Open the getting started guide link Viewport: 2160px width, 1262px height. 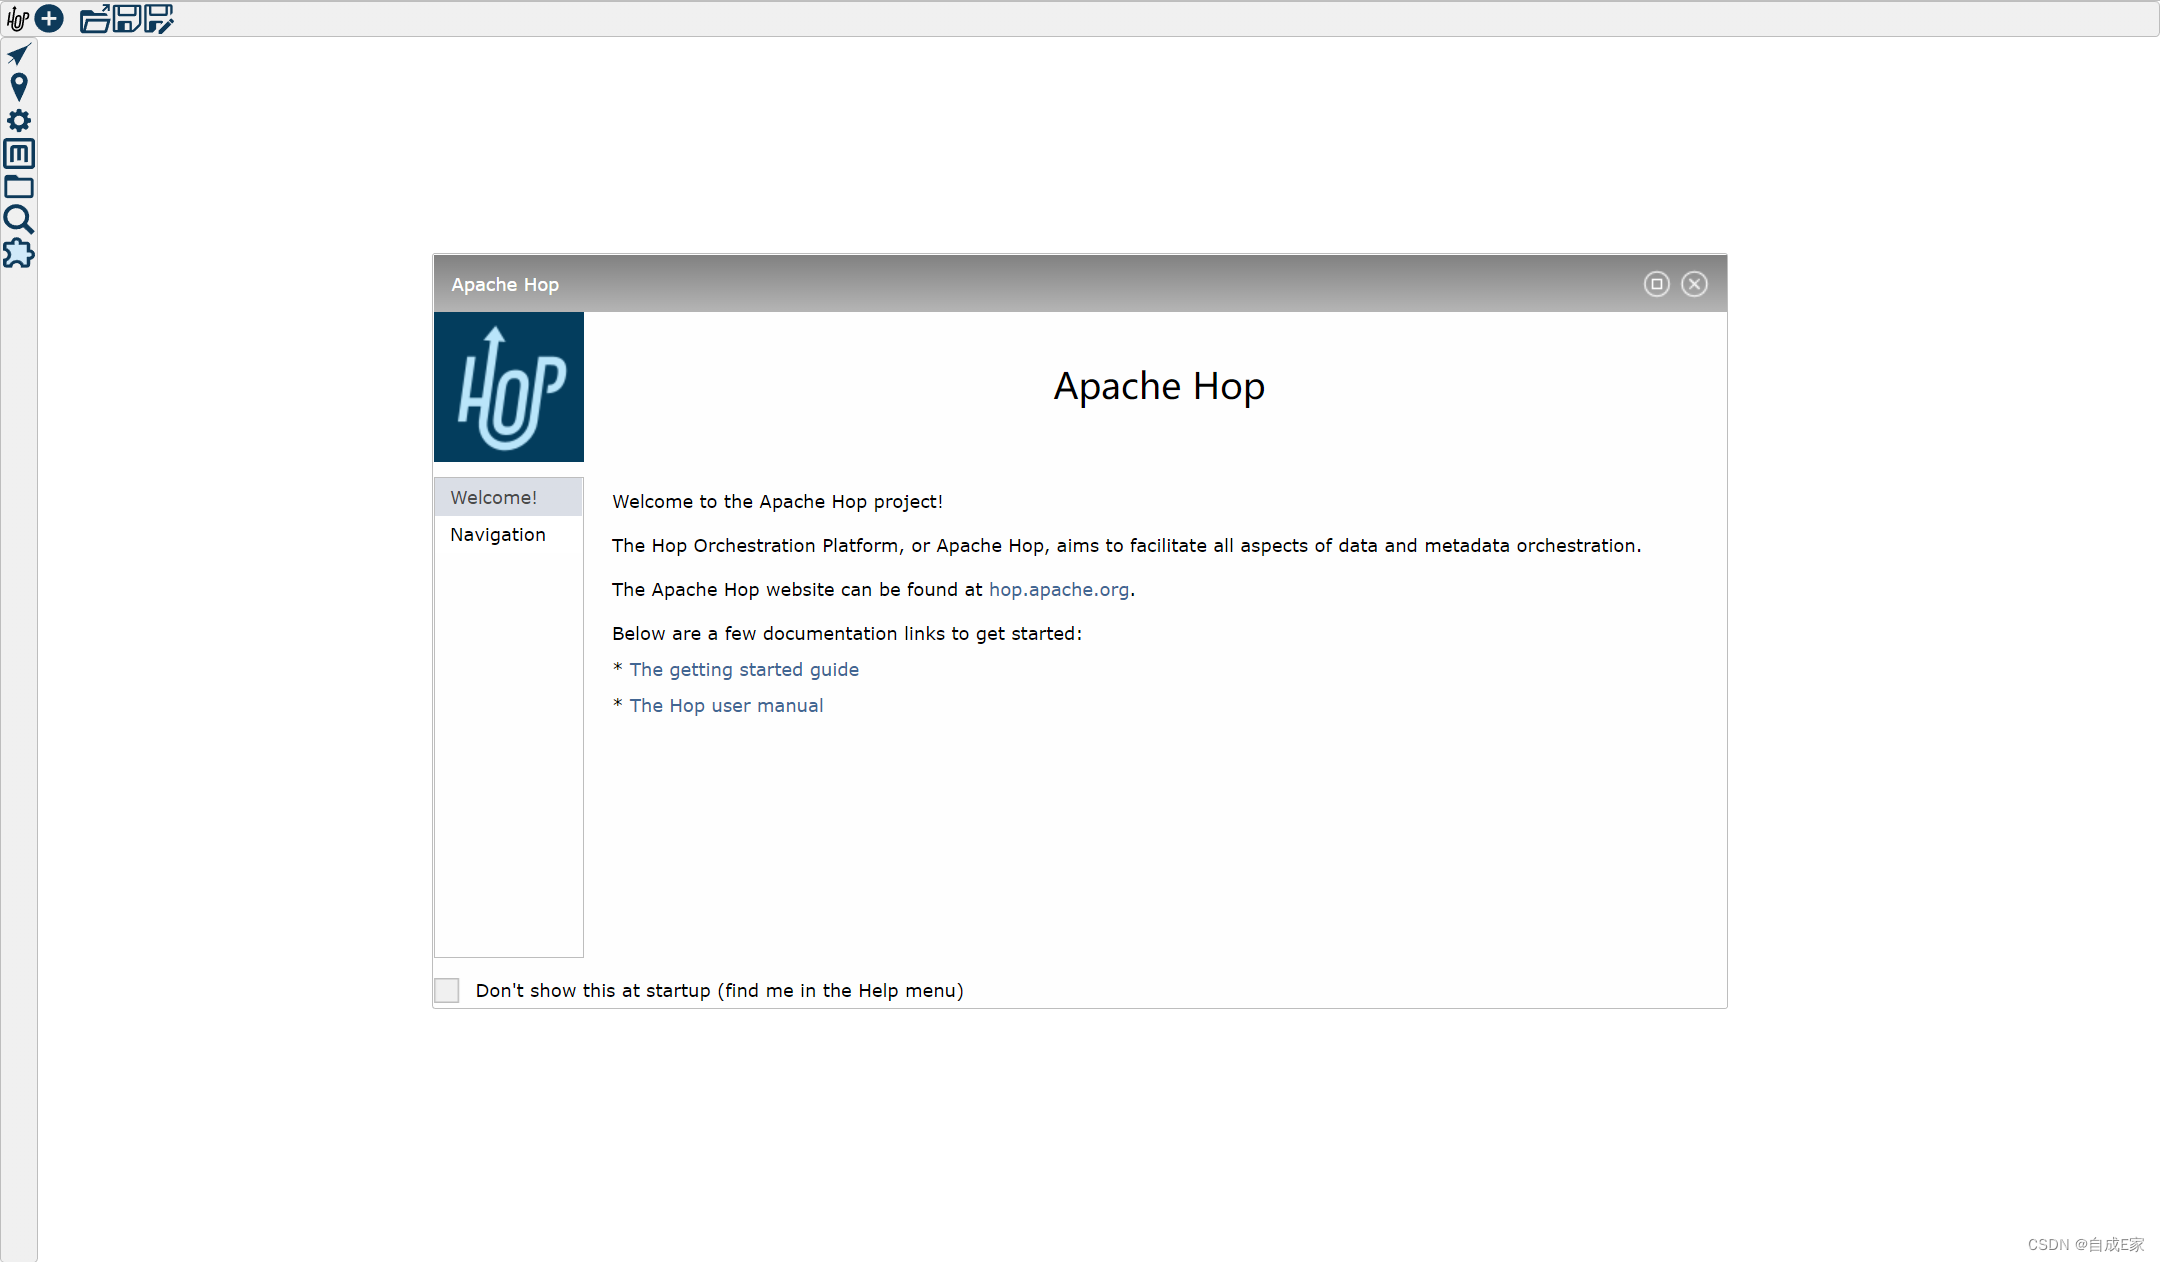(743, 670)
